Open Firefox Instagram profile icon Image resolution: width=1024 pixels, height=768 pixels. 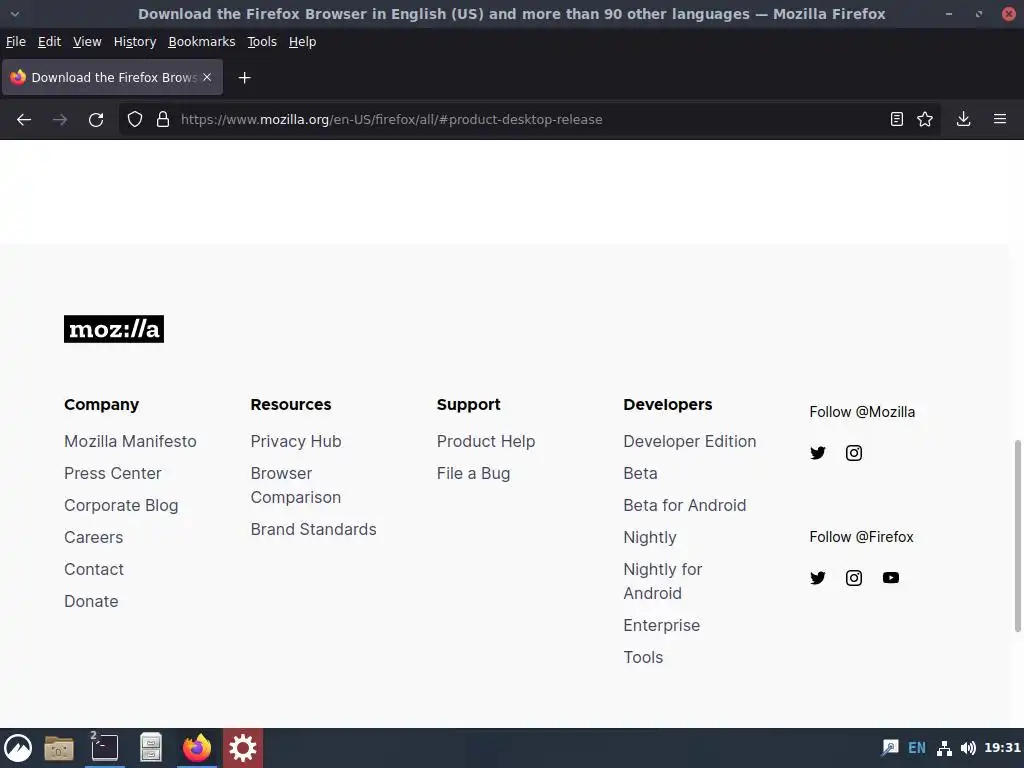pos(854,577)
